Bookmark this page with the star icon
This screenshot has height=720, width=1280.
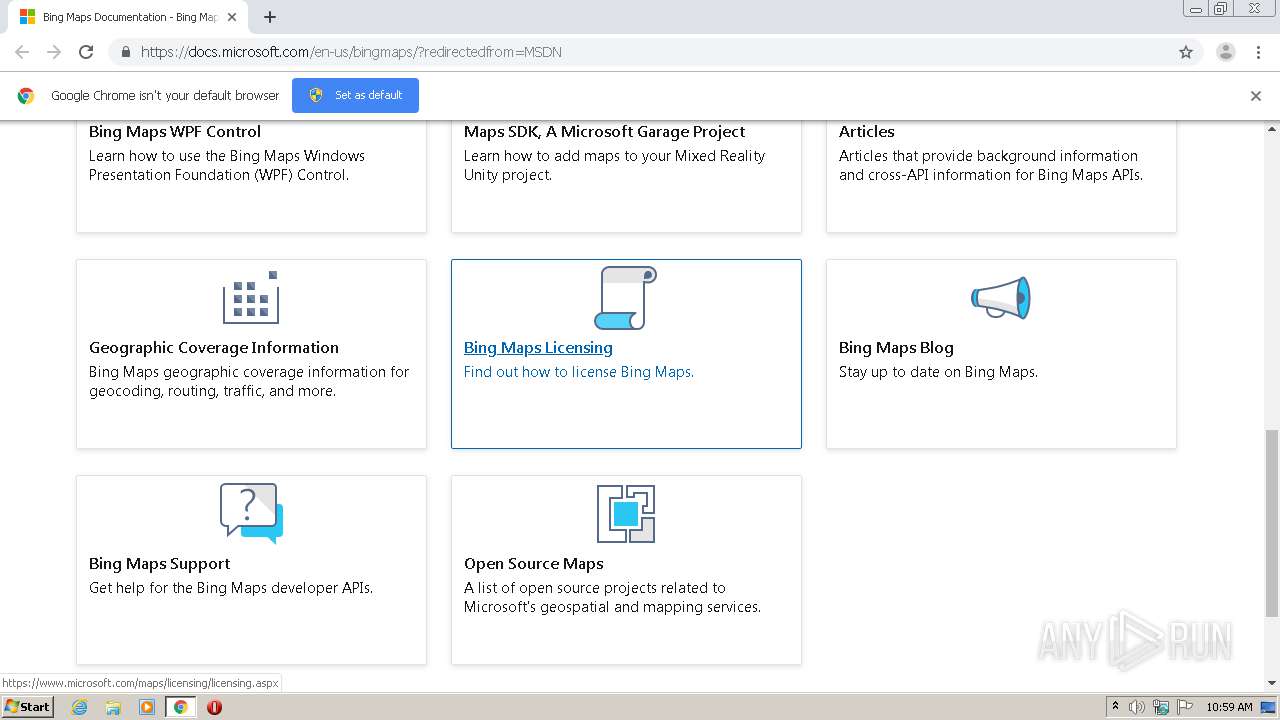point(1186,52)
